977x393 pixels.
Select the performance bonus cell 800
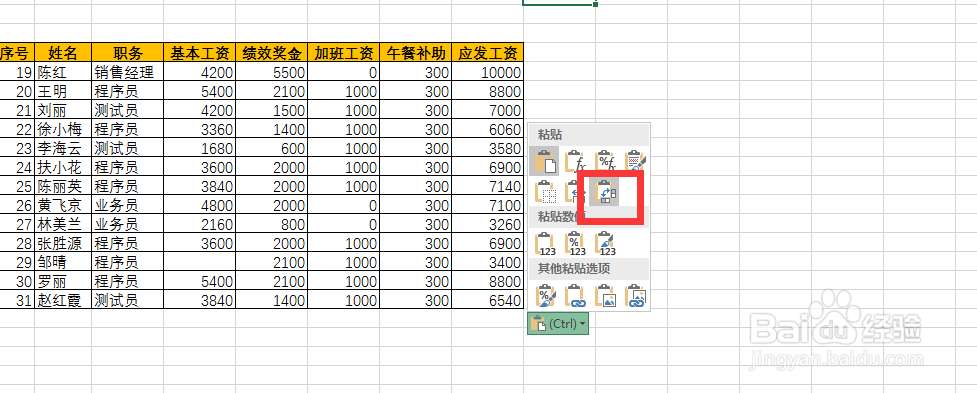click(x=272, y=224)
